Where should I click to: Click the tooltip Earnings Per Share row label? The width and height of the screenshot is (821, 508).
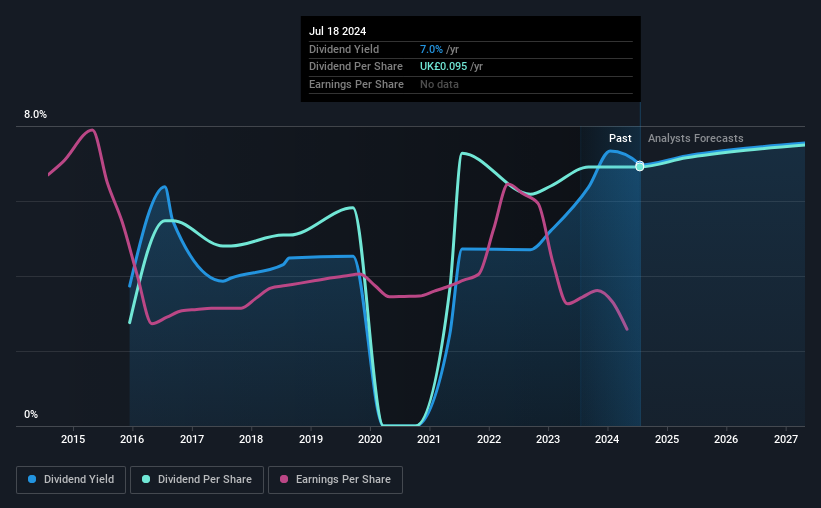[x=356, y=84]
